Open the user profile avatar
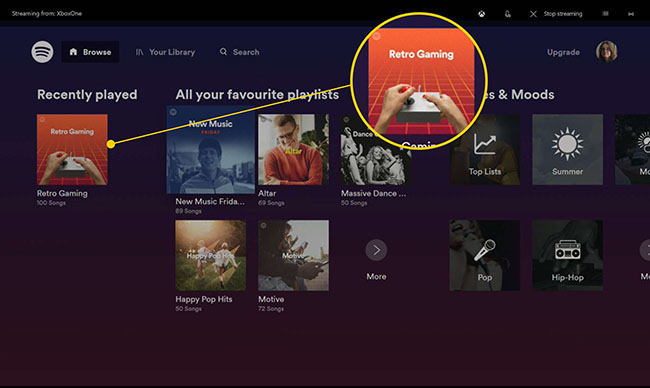Image resolution: width=650 pixels, height=388 pixels. click(x=606, y=52)
